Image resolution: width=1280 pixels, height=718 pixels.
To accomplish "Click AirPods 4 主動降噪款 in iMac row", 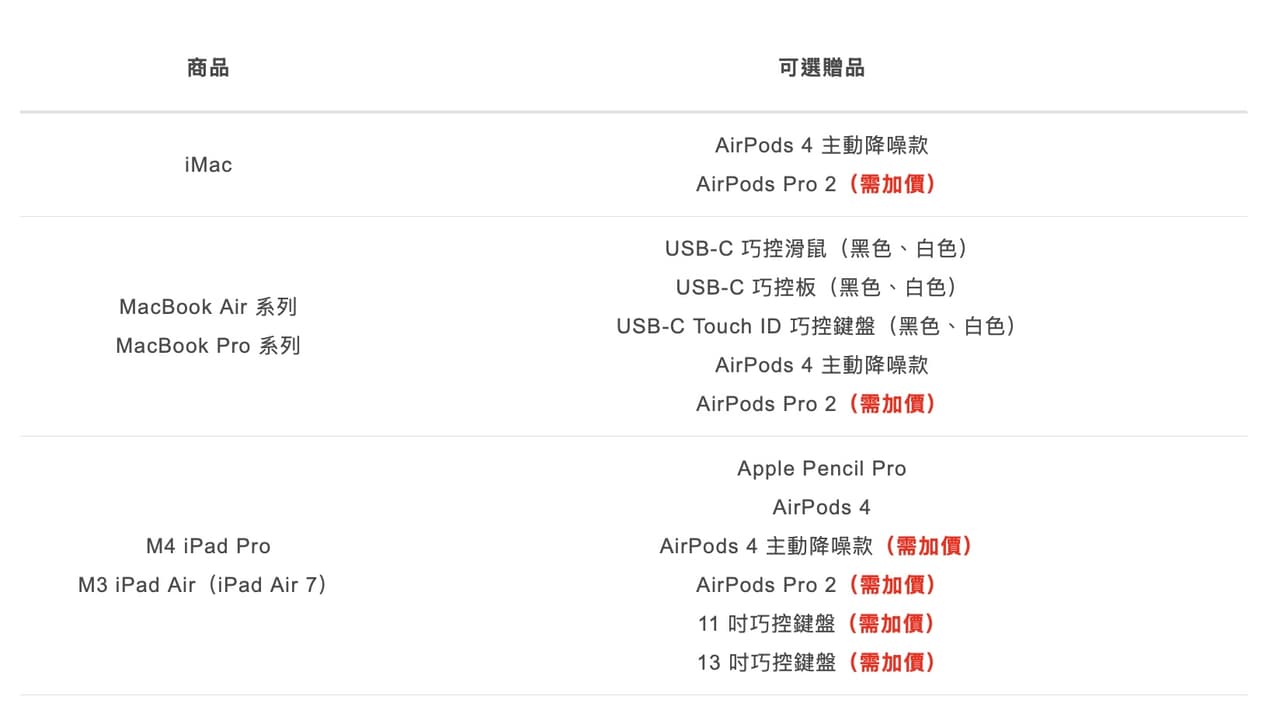I will coord(822,145).
